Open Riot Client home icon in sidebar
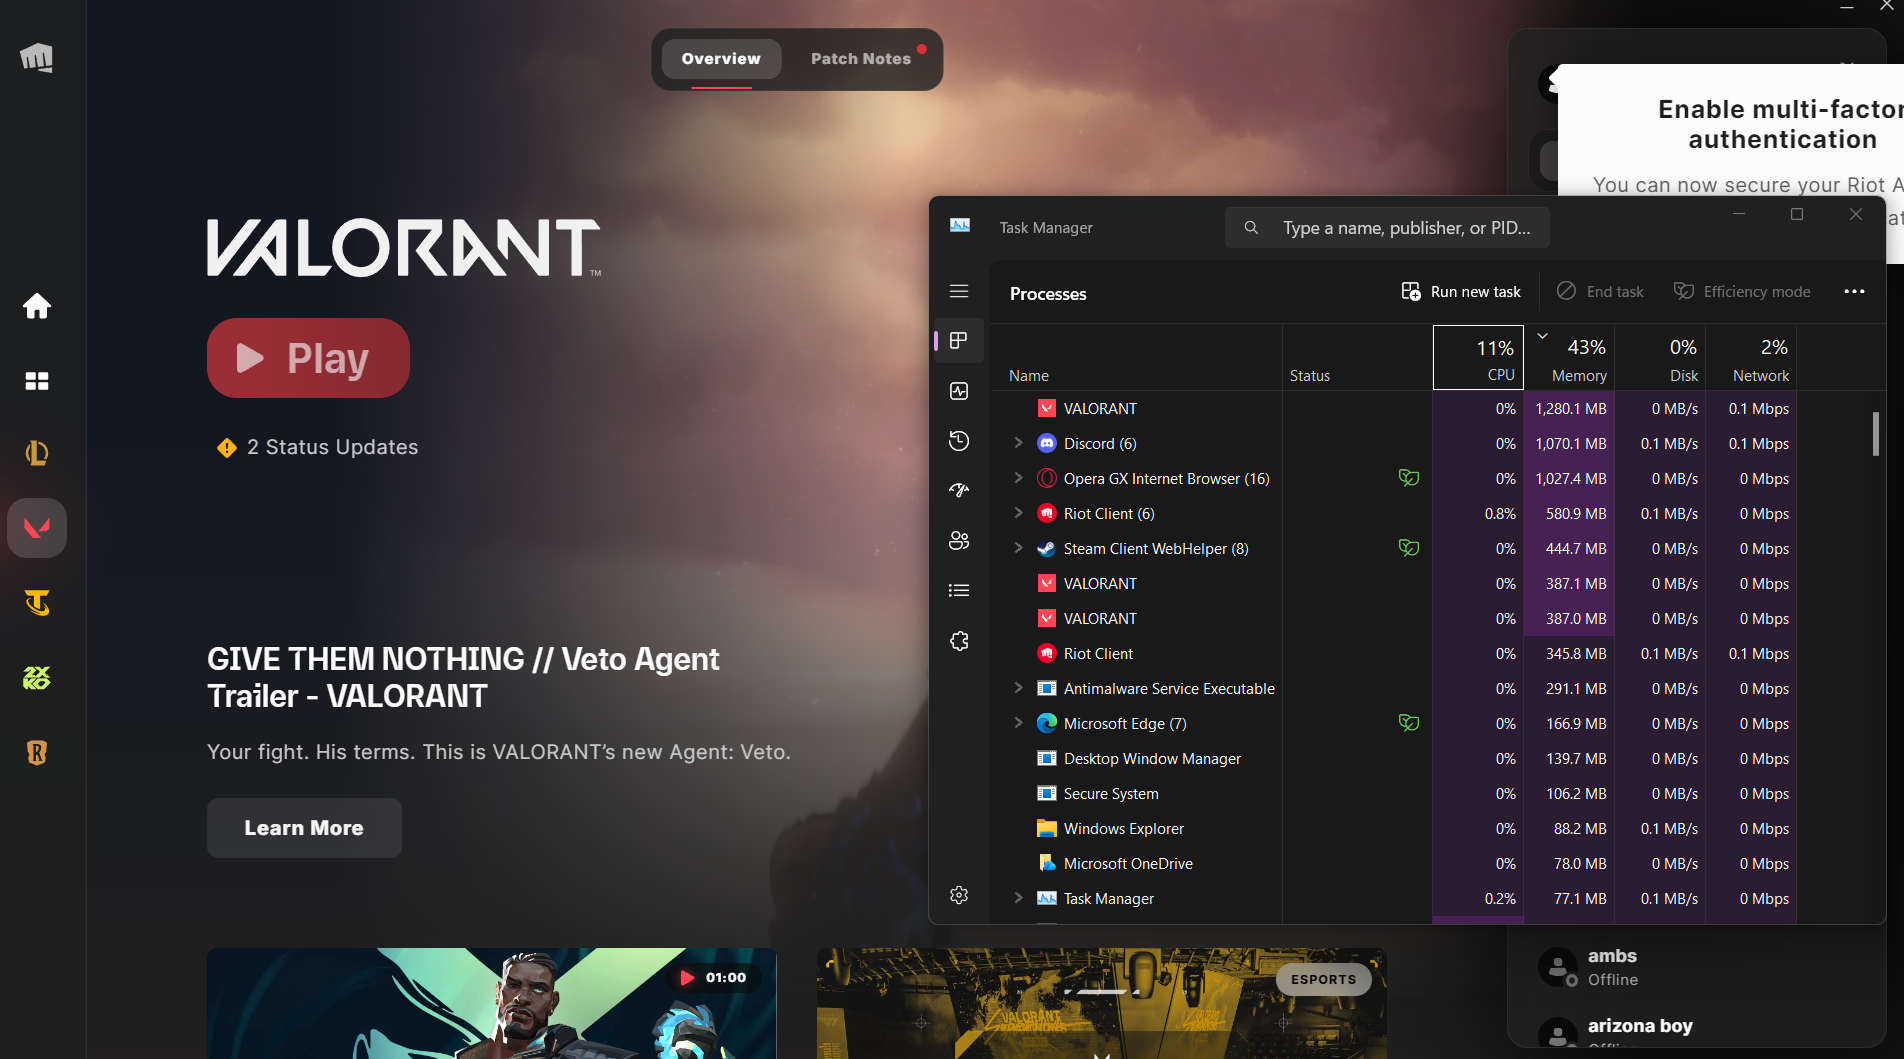The image size is (1904, 1059). pos(37,306)
